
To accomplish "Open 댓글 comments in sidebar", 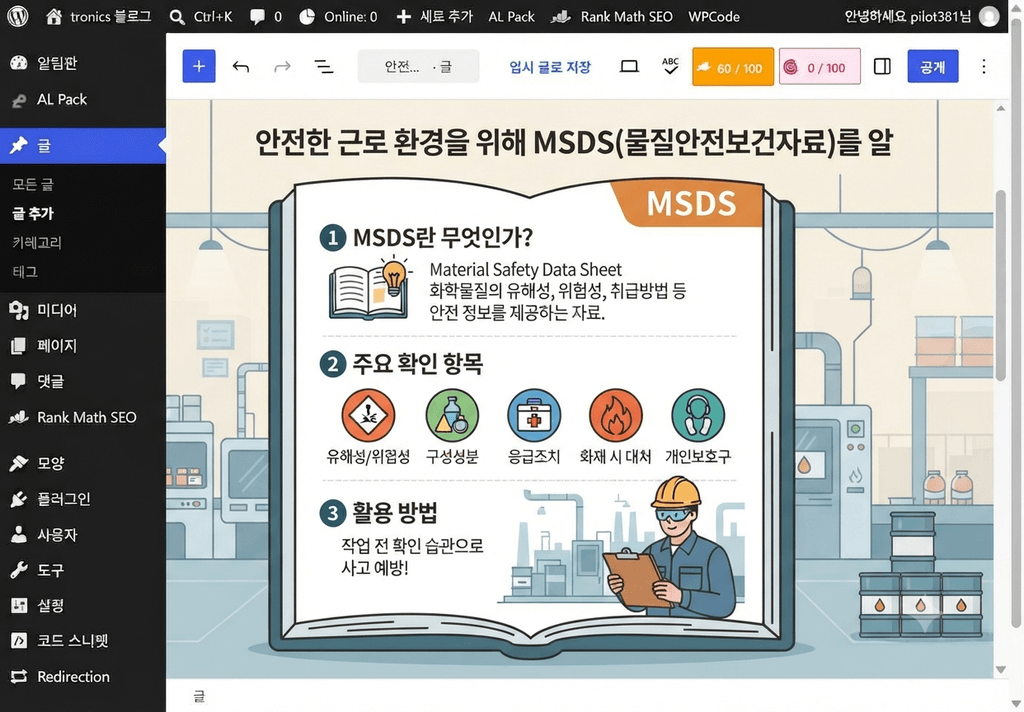I will [83, 381].
